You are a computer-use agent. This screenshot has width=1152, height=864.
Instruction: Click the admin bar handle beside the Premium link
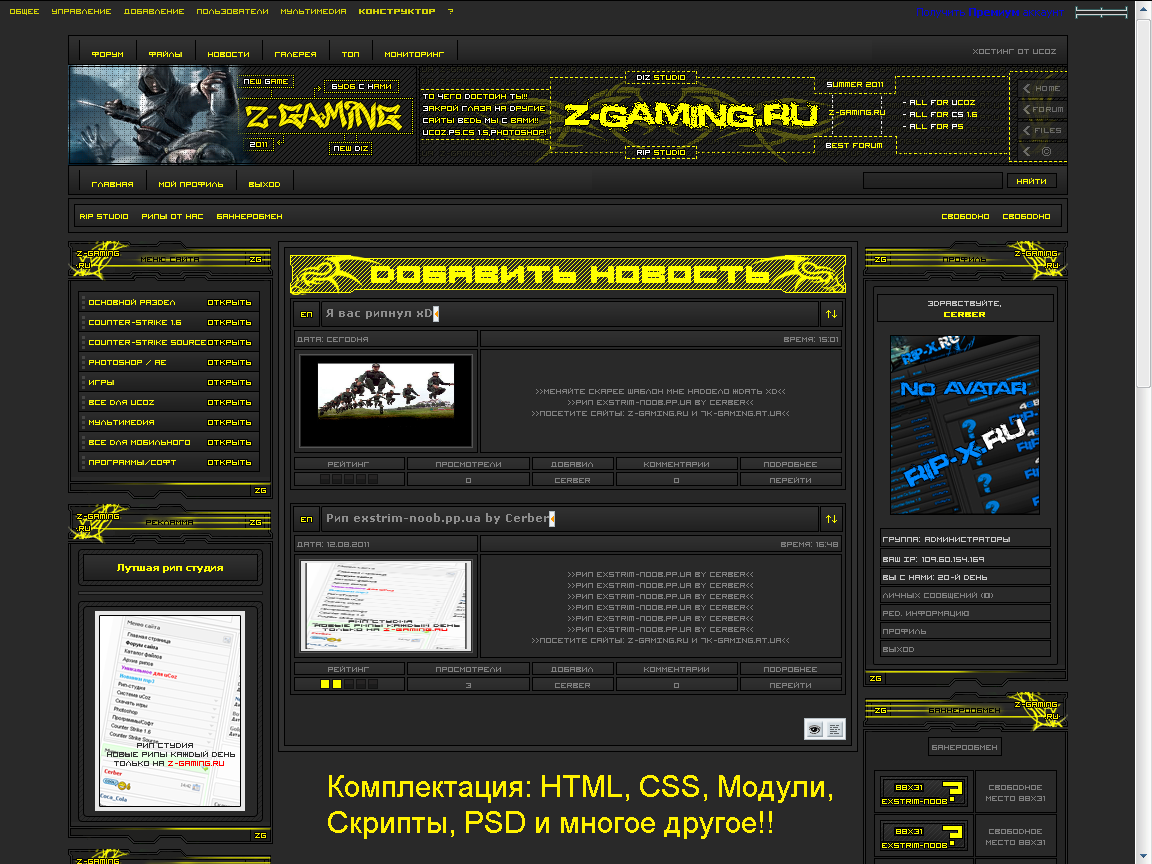coord(1101,12)
